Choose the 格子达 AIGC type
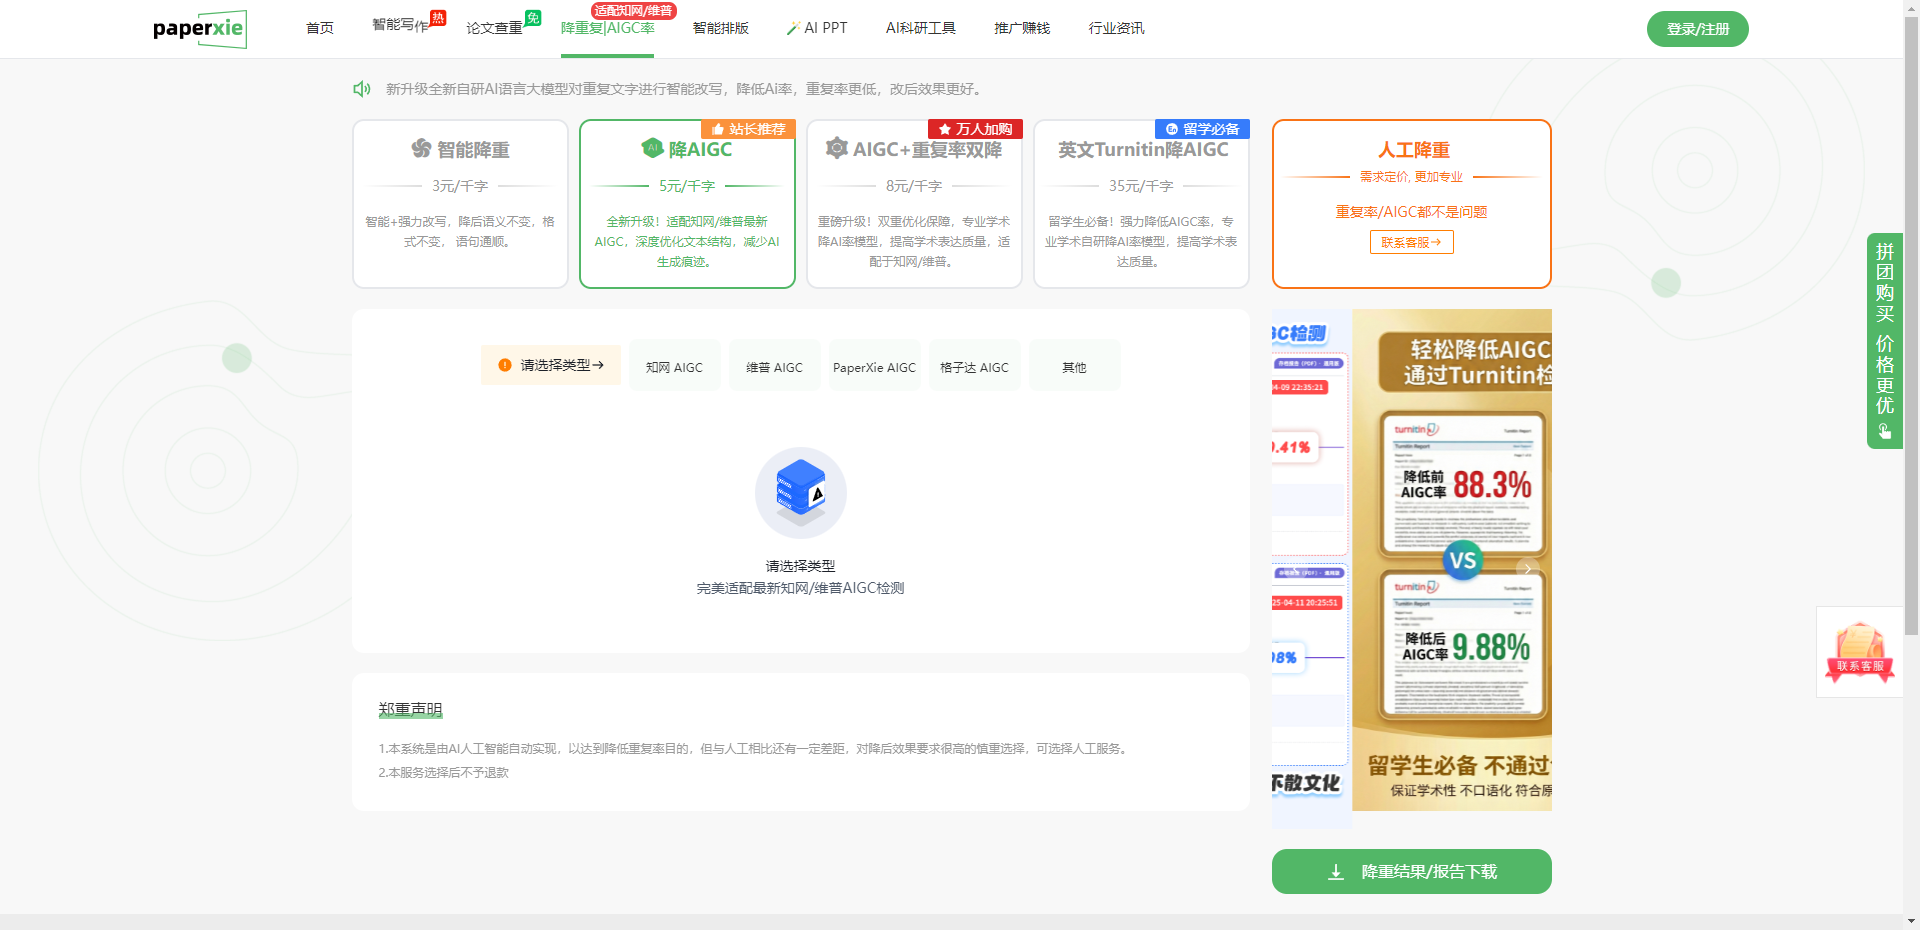This screenshot has height=930, width=1920. (974, 367)
